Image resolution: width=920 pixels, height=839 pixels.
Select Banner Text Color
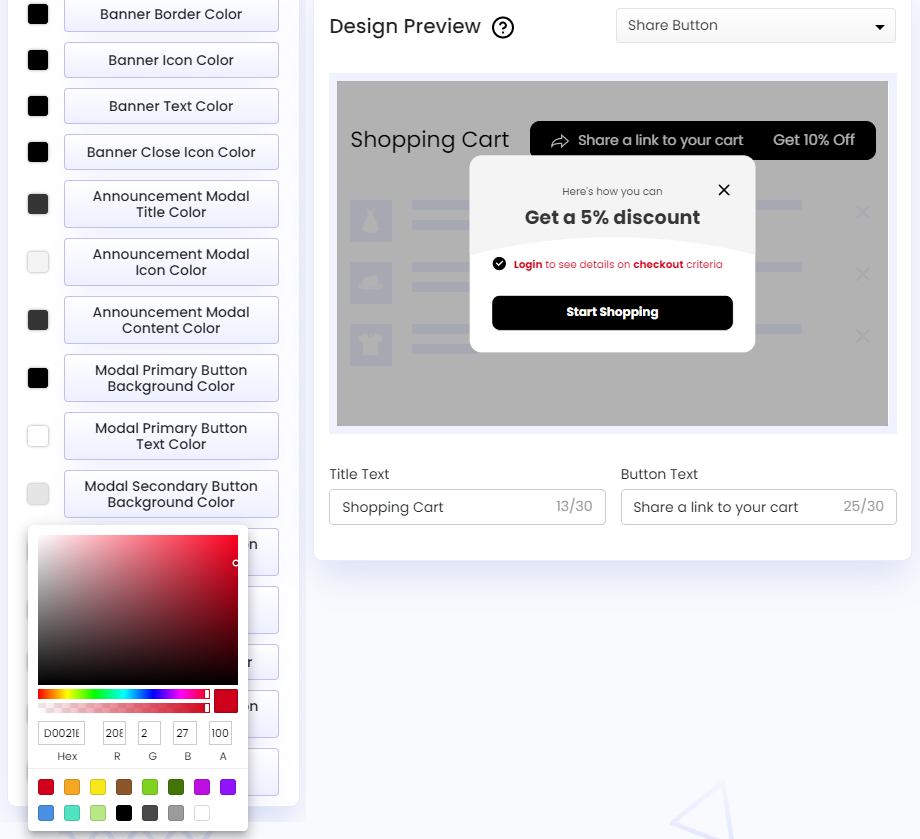coord(171,106)
